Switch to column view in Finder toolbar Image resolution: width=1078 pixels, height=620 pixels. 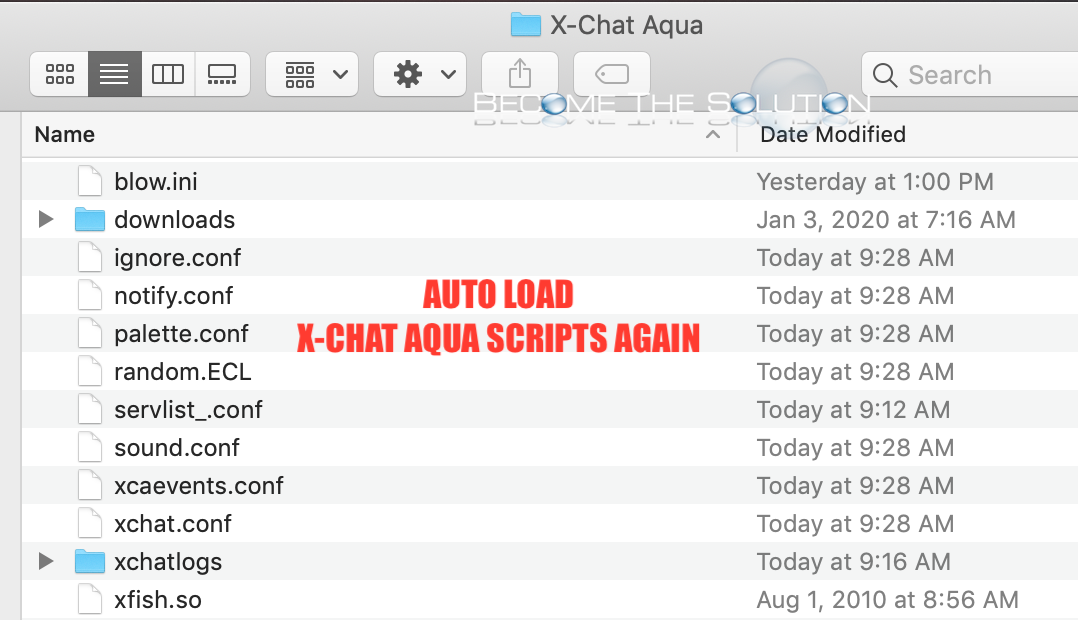168,74
